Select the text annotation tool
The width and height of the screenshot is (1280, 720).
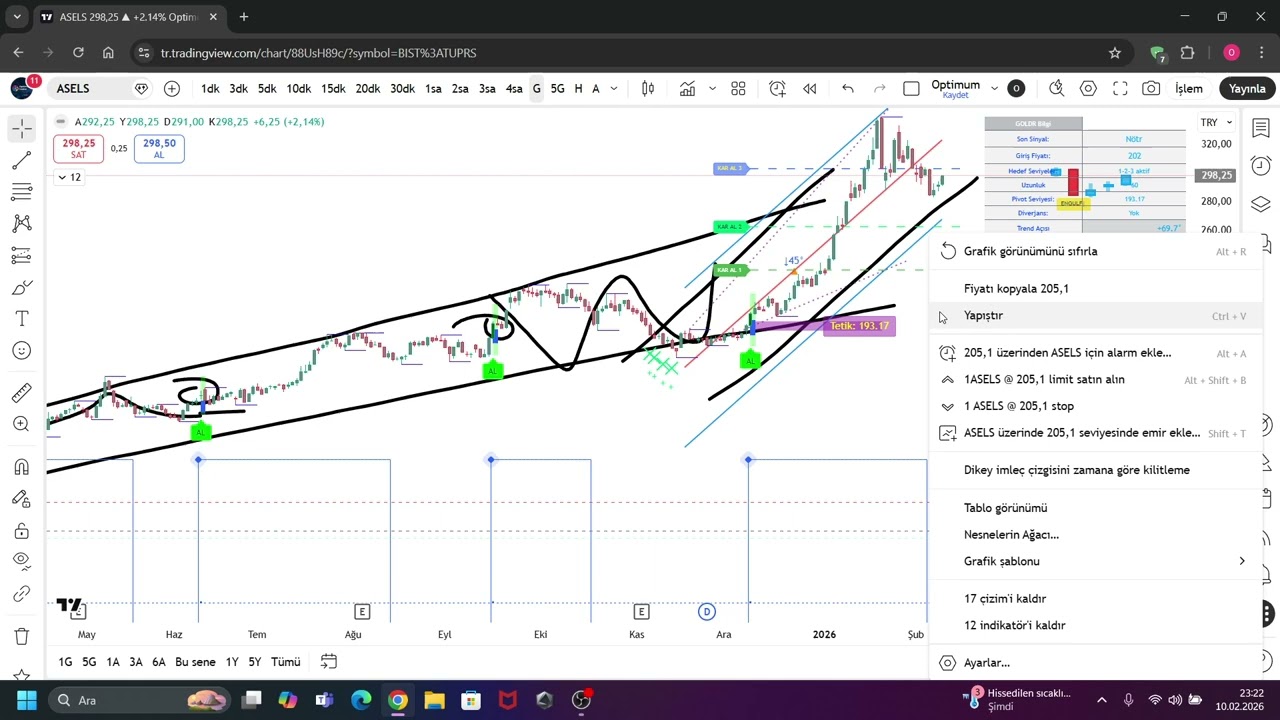coord(22,319)
